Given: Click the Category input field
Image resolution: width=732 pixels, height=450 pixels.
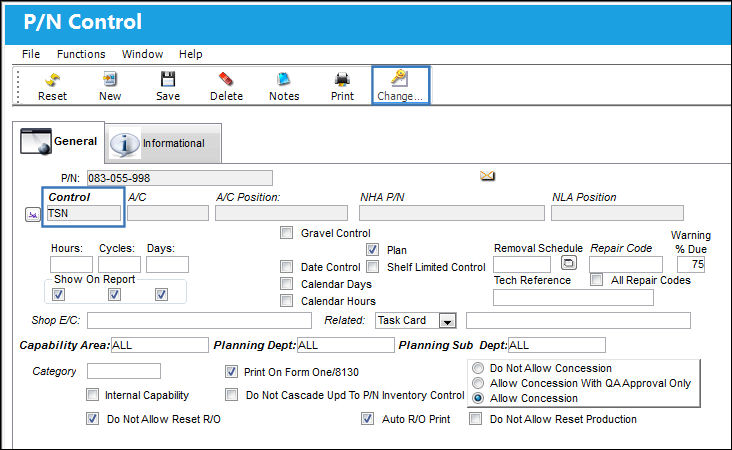Looking at the screenshot, I should tap(124, 371).
